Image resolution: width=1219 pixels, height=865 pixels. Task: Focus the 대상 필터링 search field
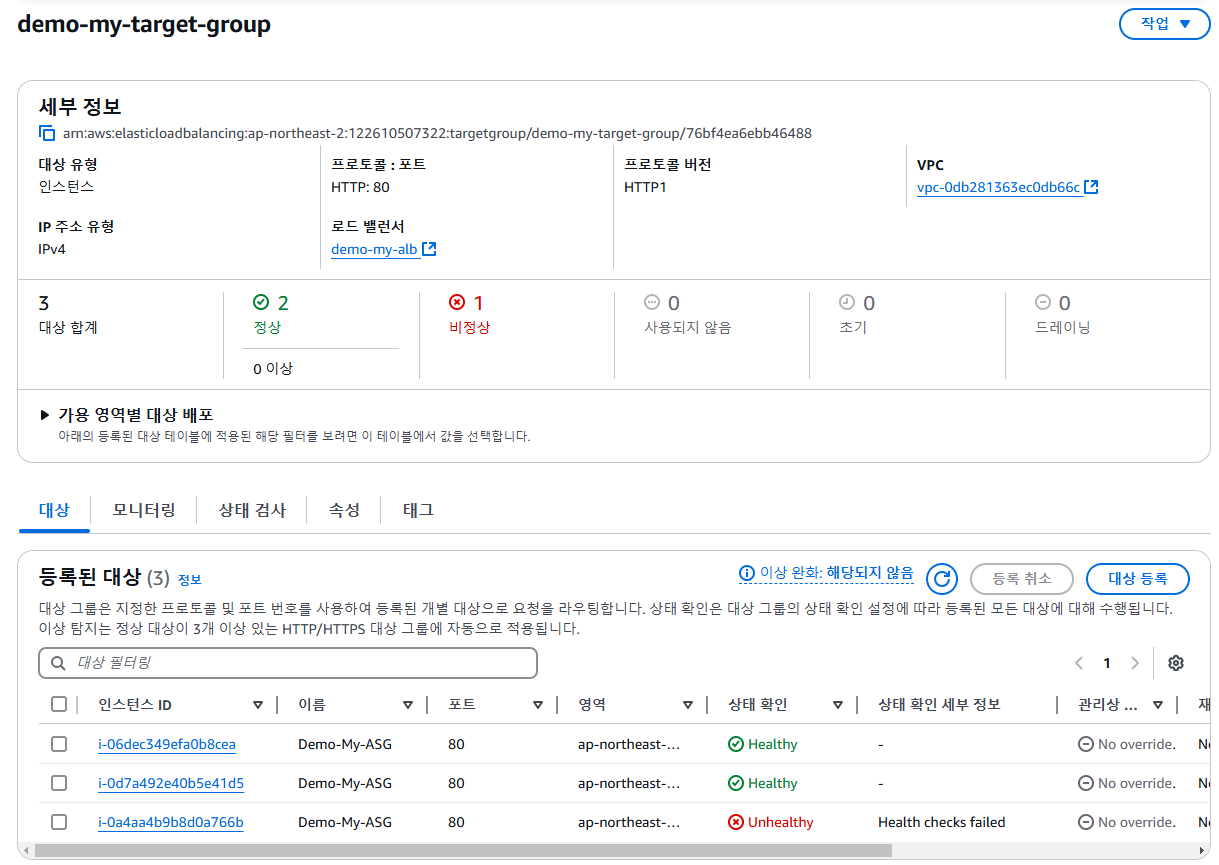[288, 663]
